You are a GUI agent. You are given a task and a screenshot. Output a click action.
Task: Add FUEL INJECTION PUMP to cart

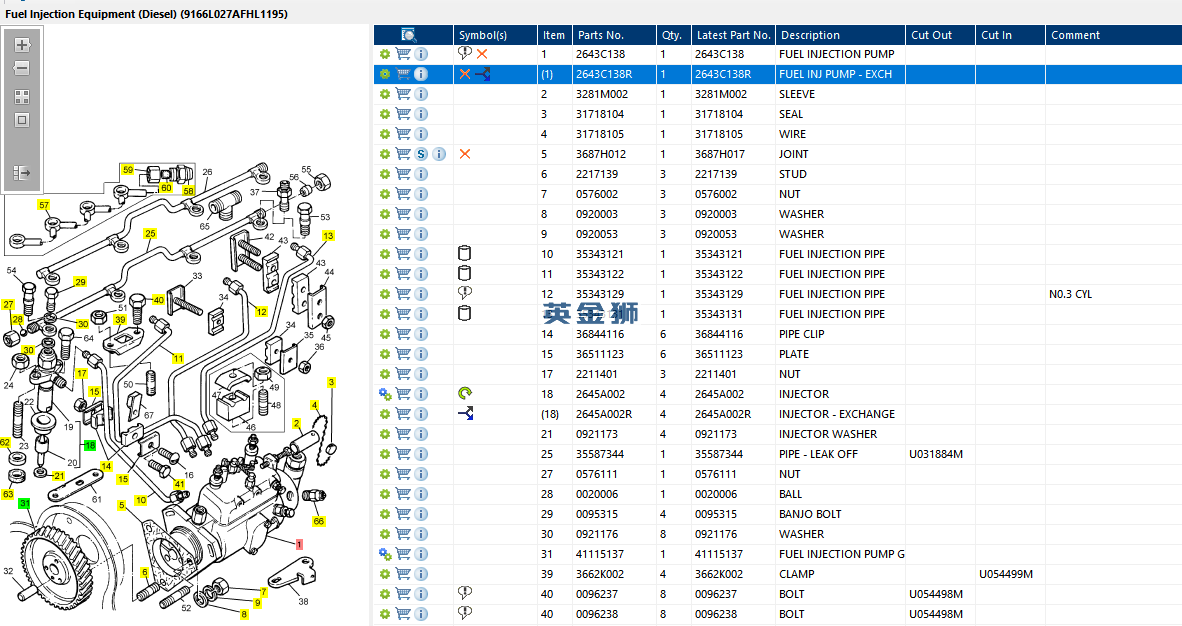(403, 54)
